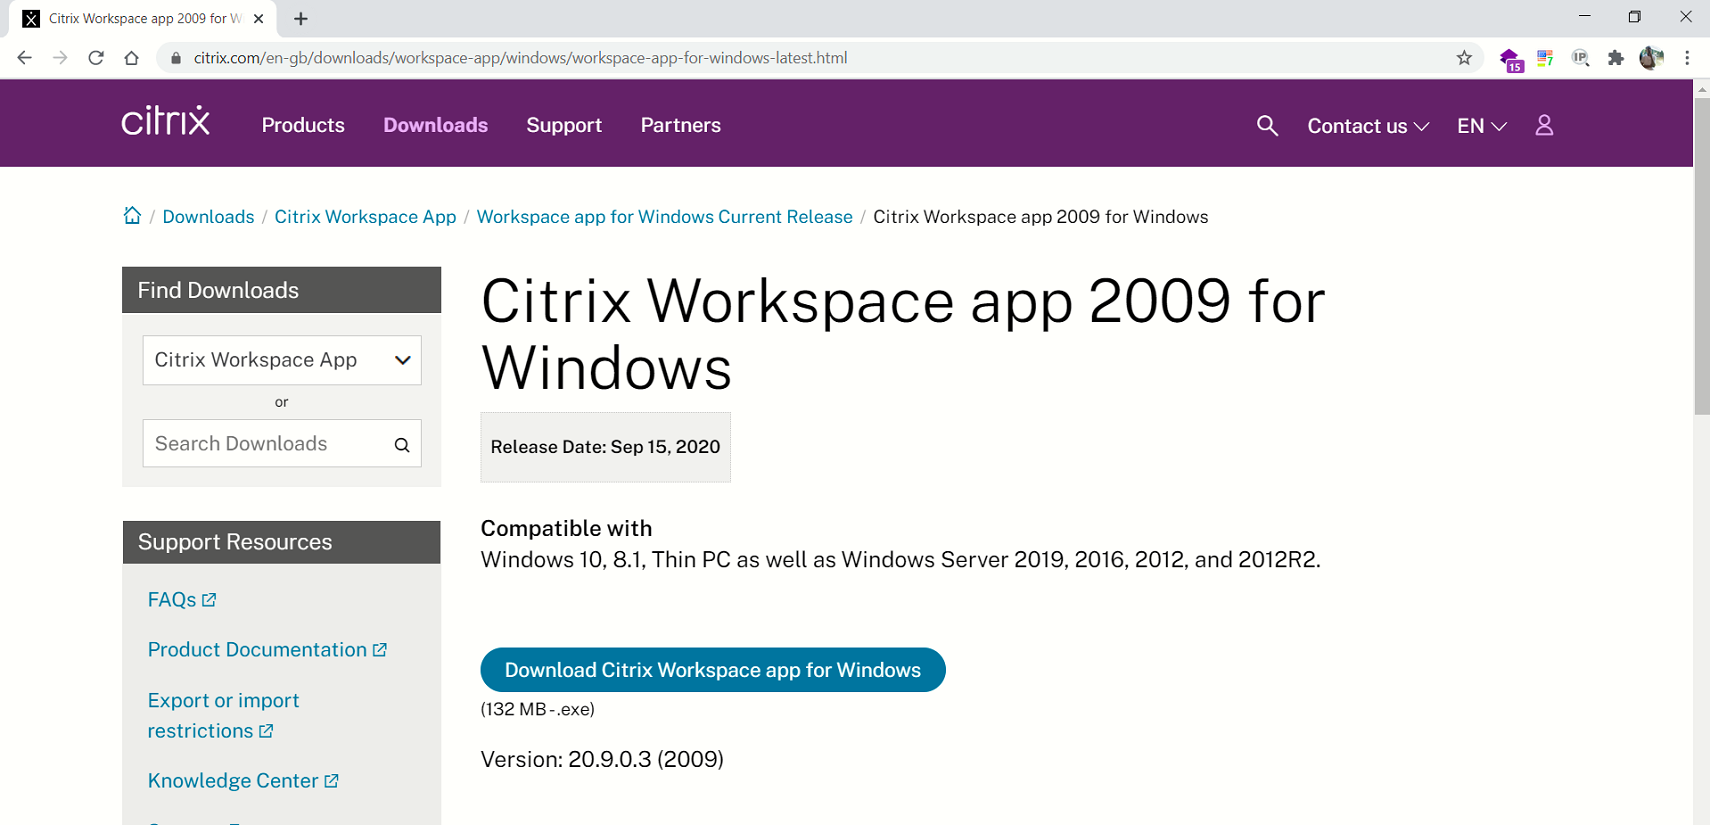1710x825 pixels.
Task: Click the Version: 20.9.0.3 (2009) text
Action: point(602,759)
